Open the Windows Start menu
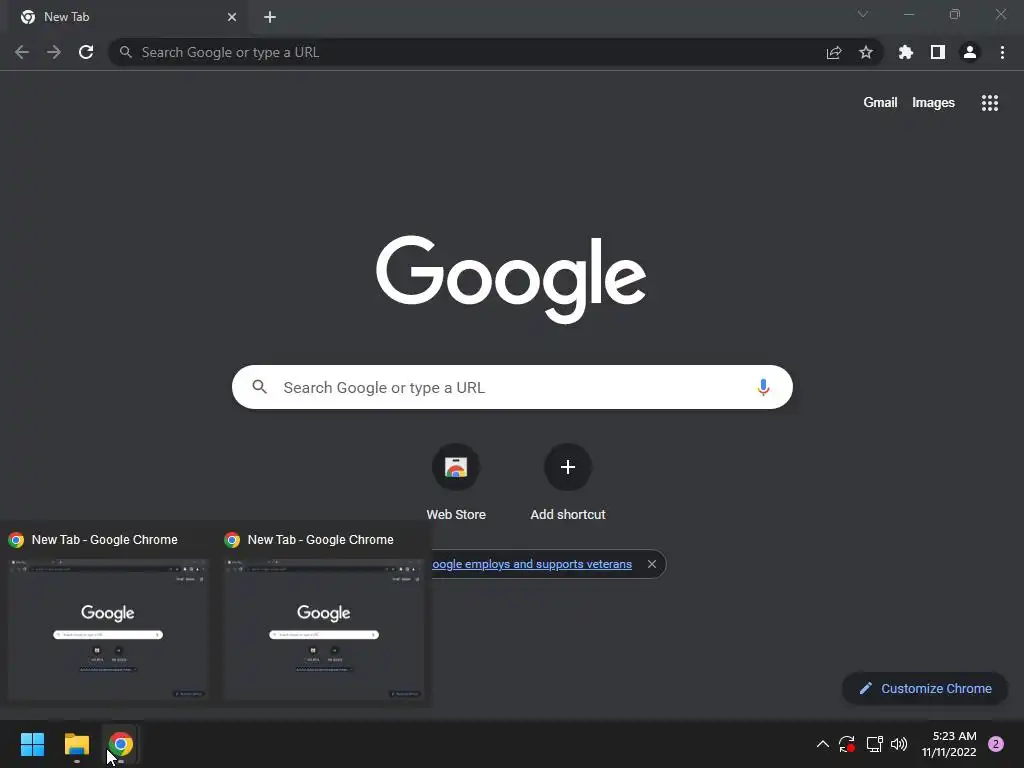 coord(32,744)
